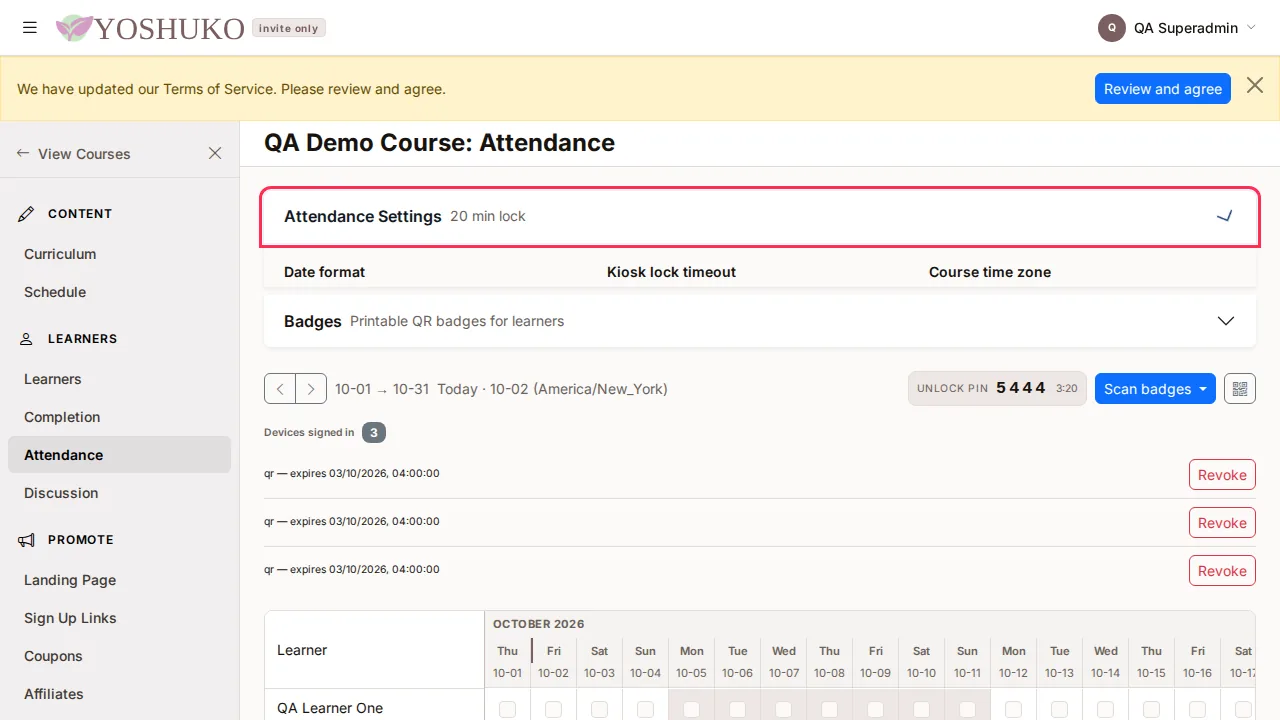This screenshot has height=720, width=1280.
Task: Click the "QA Learner One" name
Action: pos(330,708)
